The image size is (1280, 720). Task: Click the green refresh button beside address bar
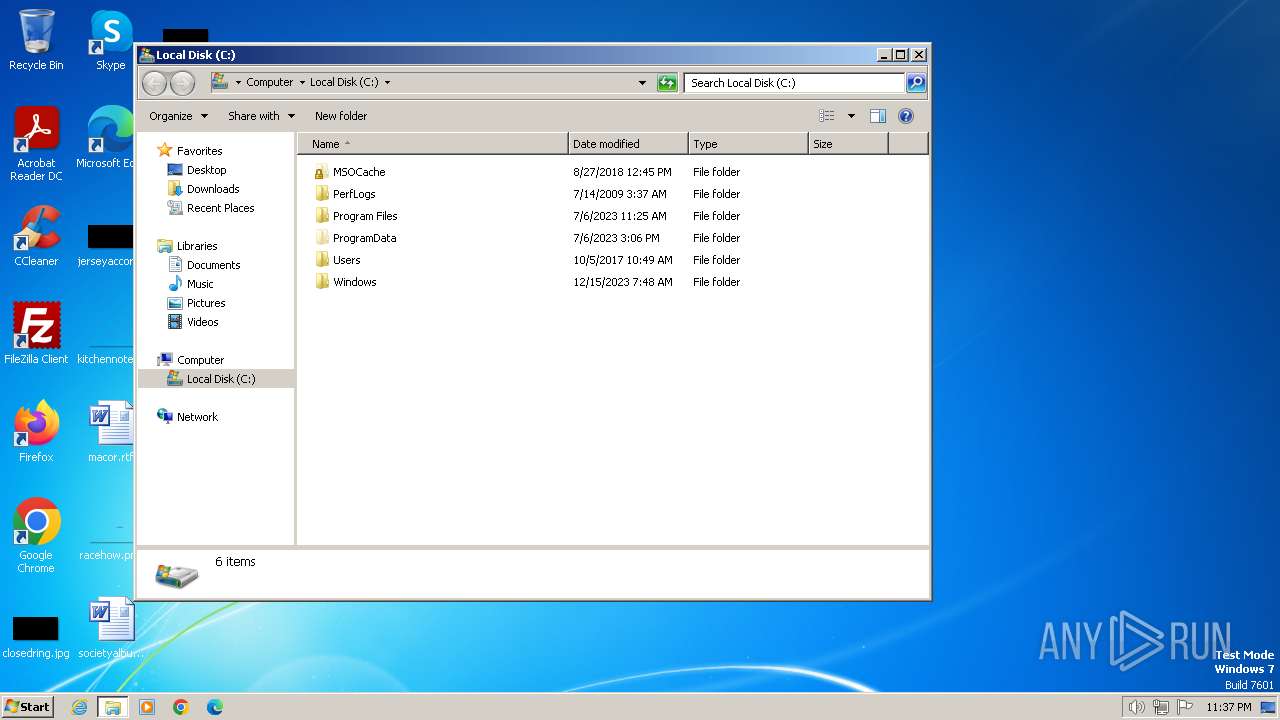tap(667, 83)
